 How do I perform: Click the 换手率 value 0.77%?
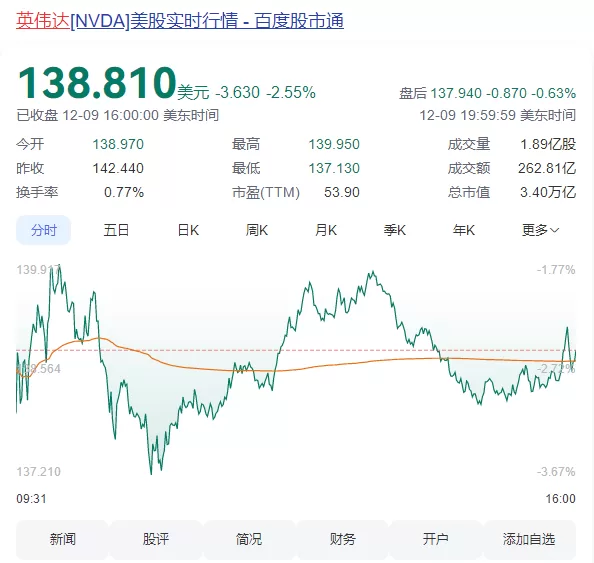(124, 192)
